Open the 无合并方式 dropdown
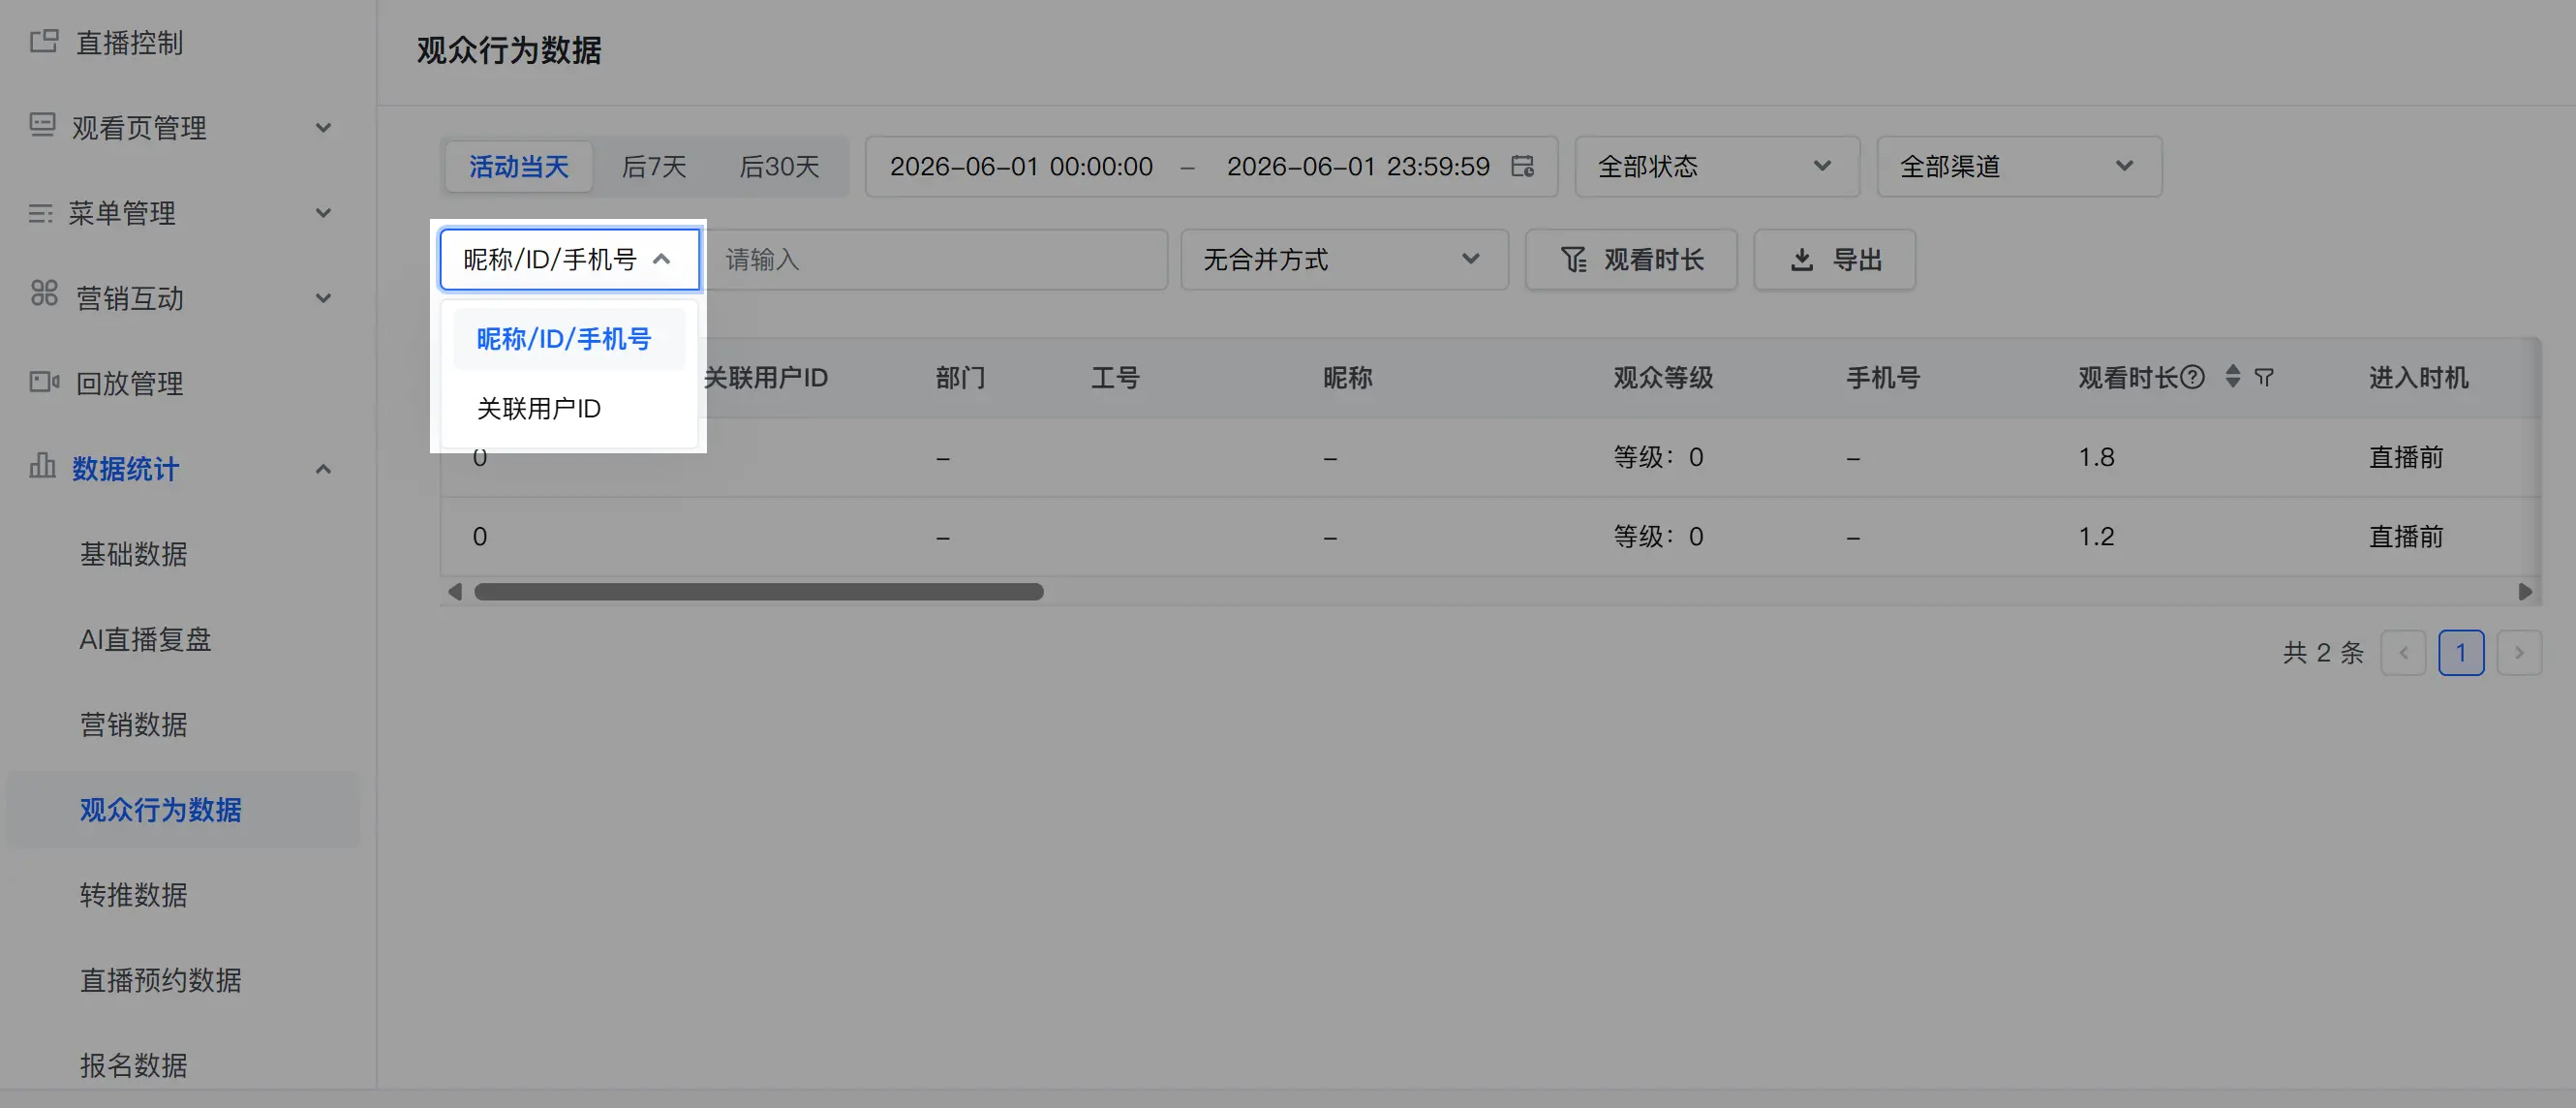This screenshot has height=1108, width=2576. [x=1344, y=260]
